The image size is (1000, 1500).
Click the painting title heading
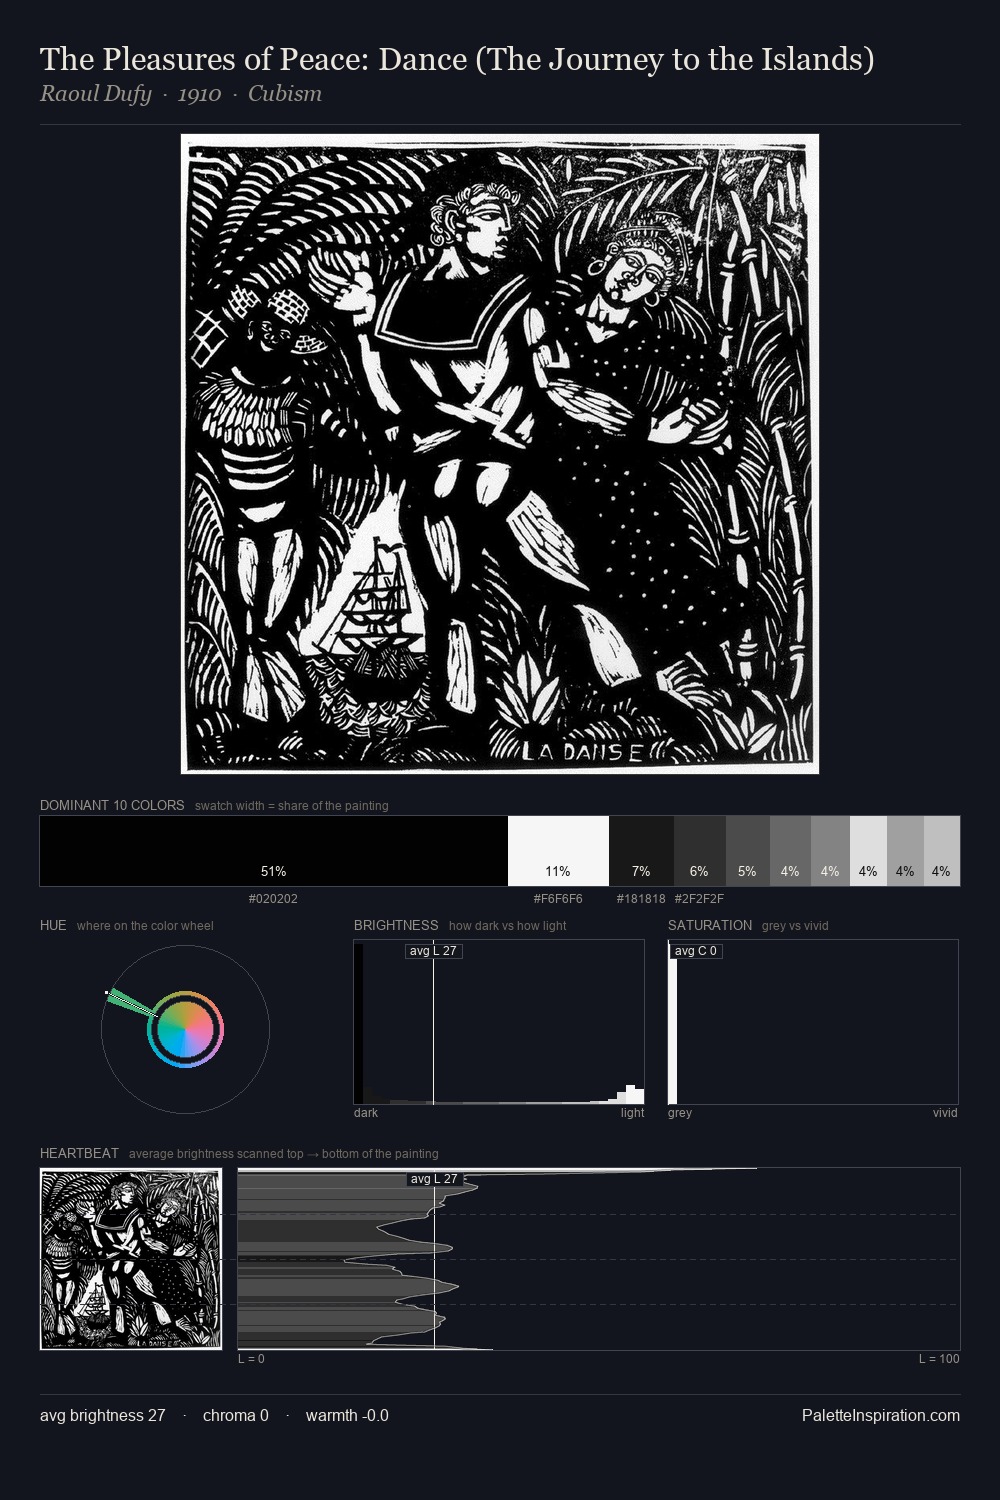coord(457,59)
